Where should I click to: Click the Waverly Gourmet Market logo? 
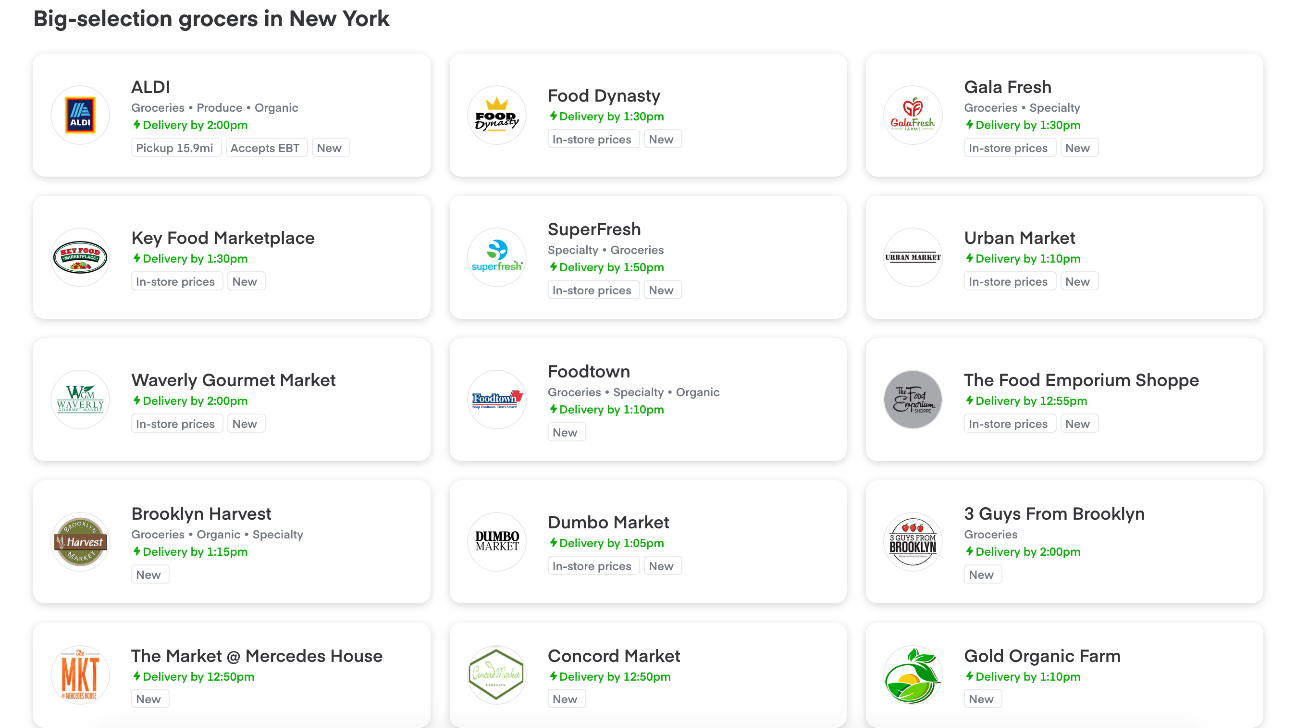coord(80,399)
